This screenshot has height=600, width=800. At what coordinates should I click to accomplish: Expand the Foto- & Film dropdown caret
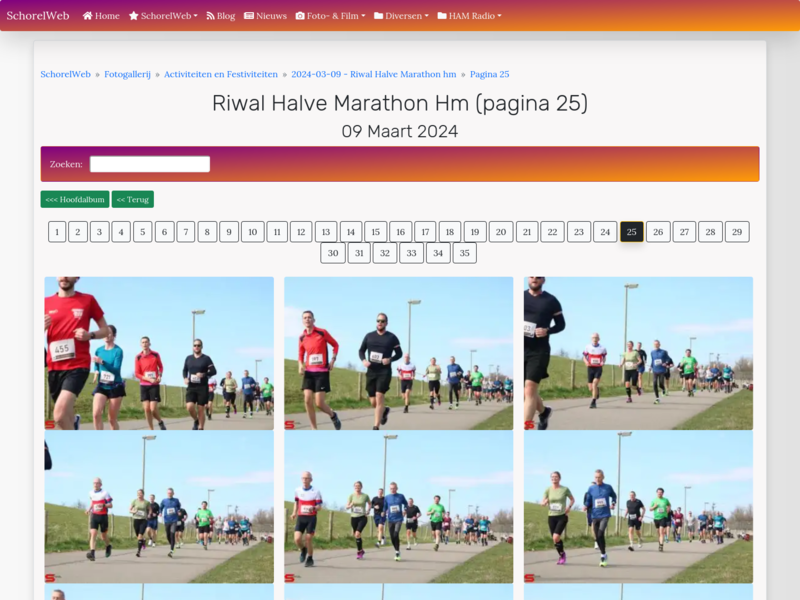pos(363,16)
